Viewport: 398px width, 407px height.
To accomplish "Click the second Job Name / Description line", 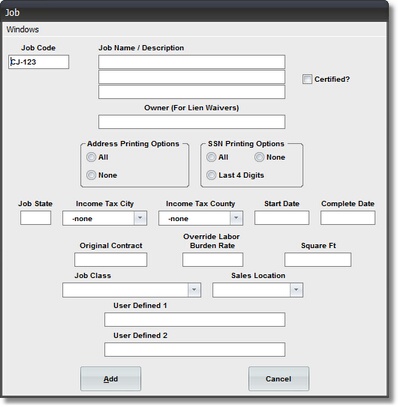I will coord(192,77).
